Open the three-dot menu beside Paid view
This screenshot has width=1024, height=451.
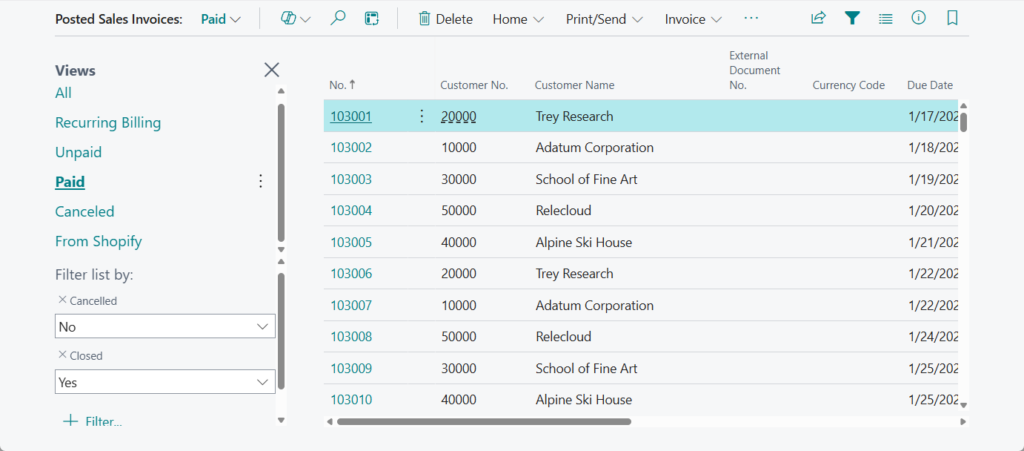(261, 181)
